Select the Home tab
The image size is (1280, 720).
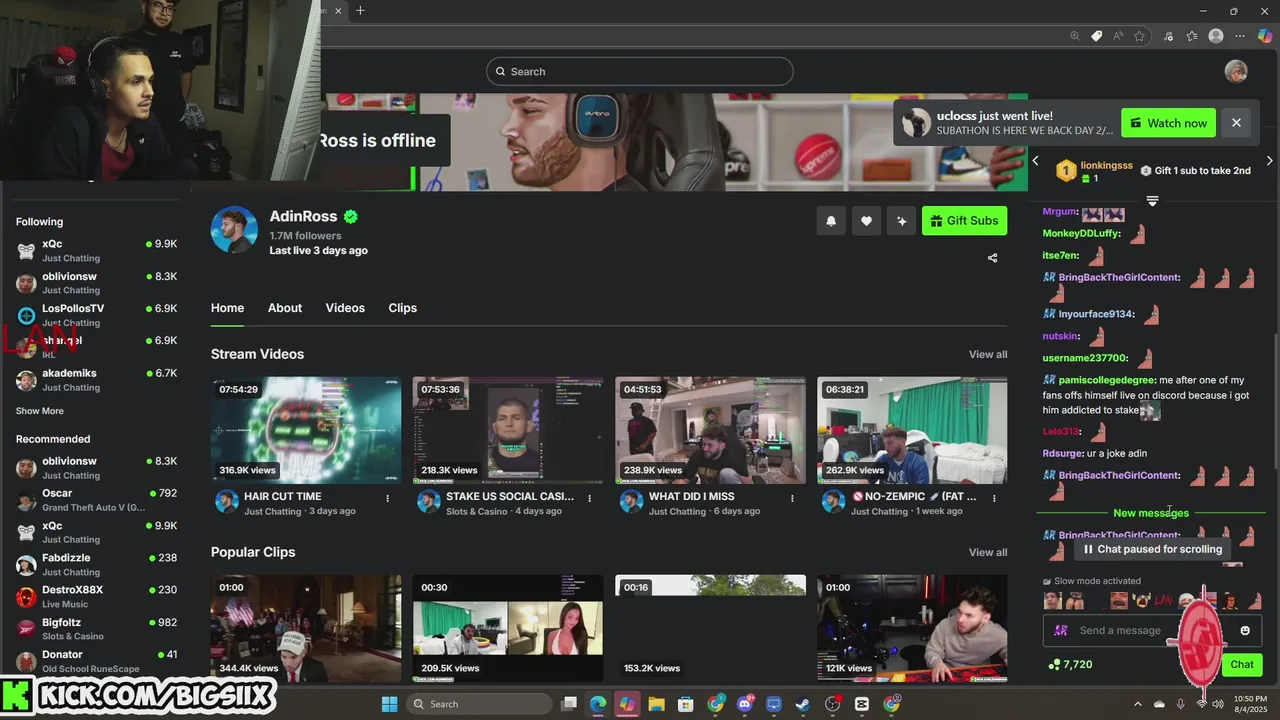point(227,308)
